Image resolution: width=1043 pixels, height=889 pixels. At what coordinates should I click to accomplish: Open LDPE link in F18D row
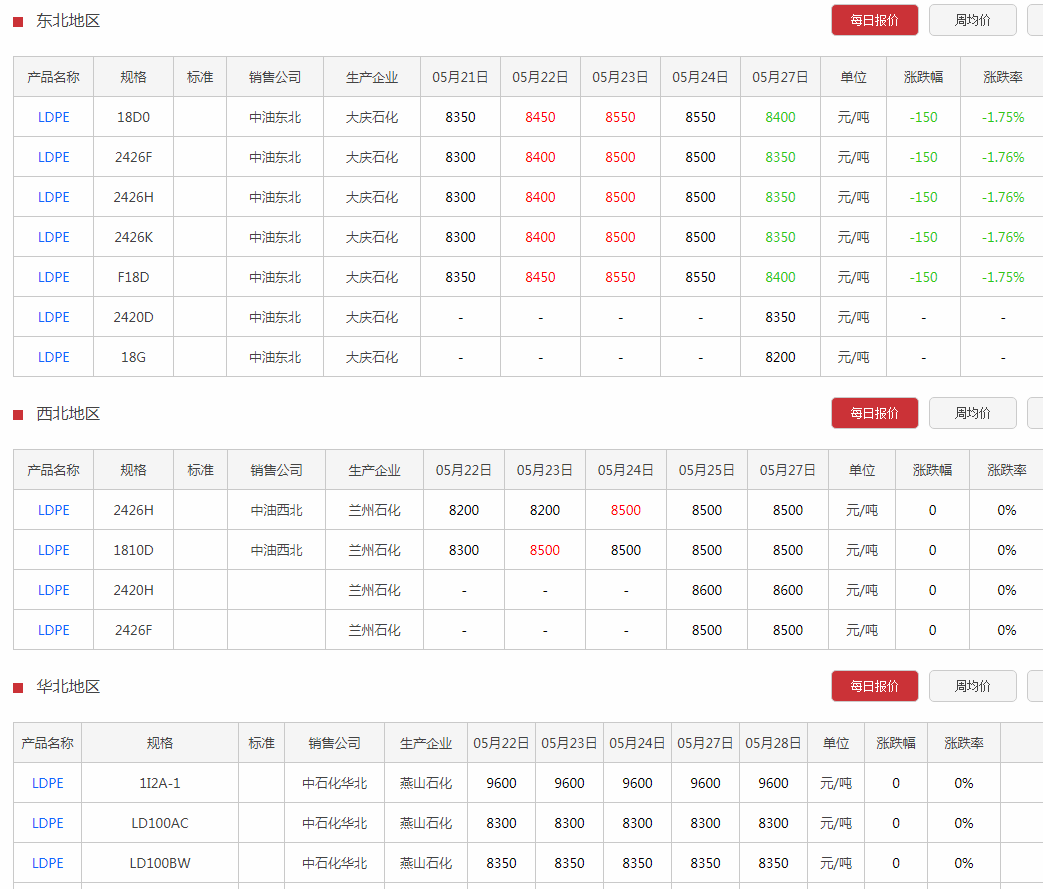[53, 277]
